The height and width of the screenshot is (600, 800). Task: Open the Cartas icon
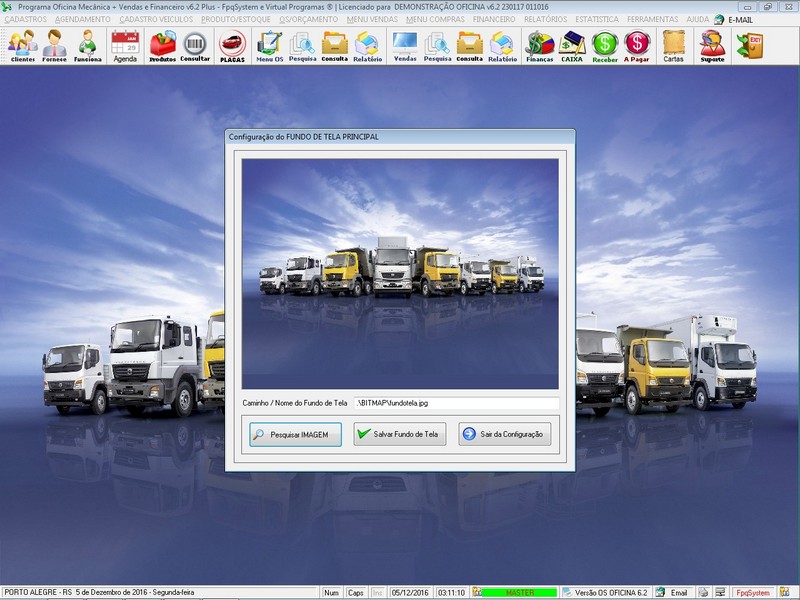click(673, 45)
